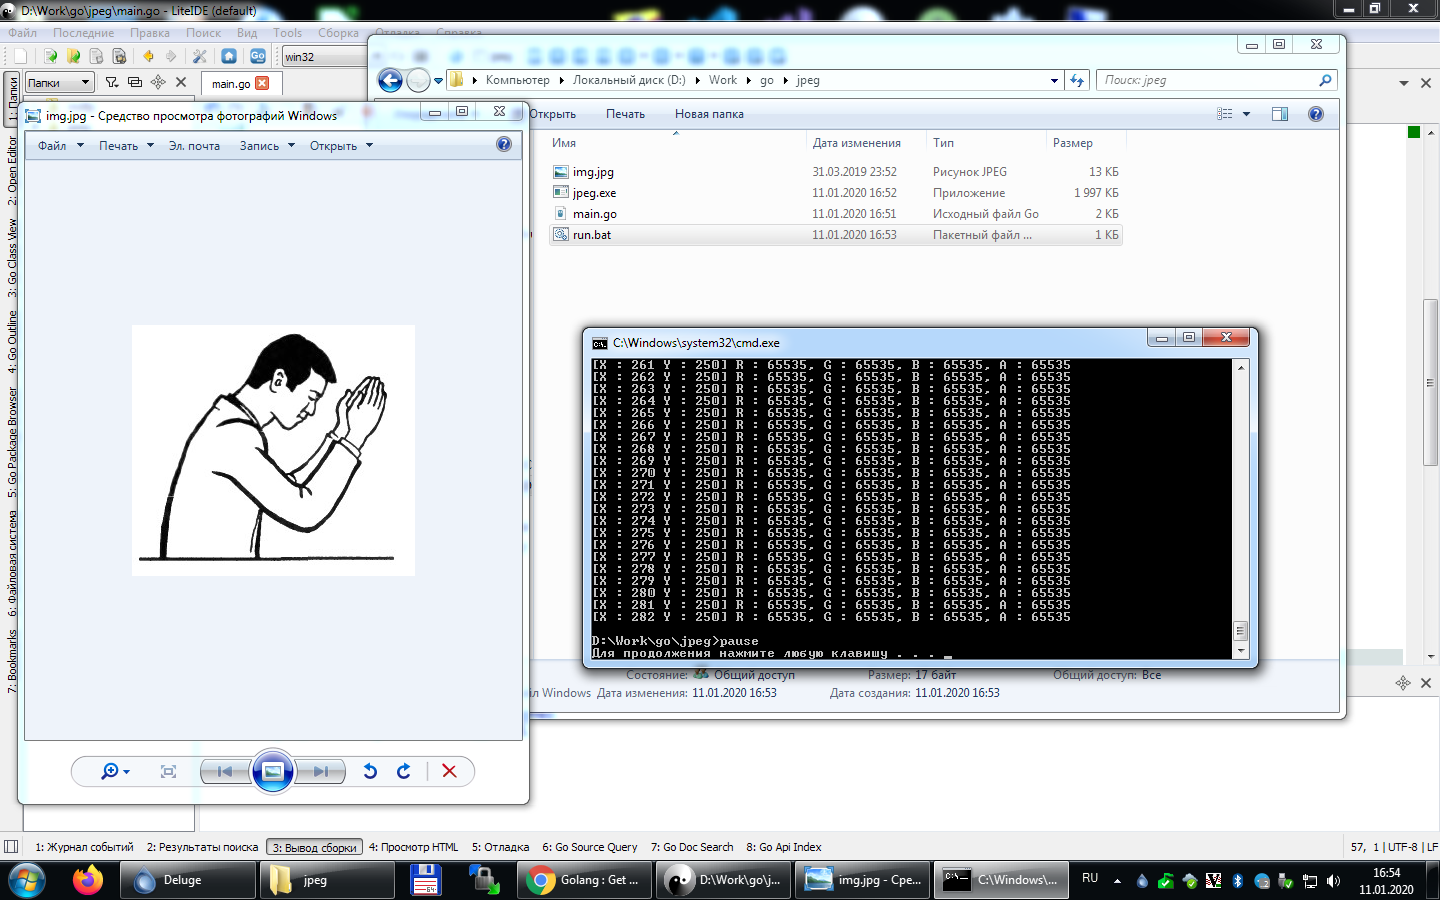This screenshot has height=900, width=1440.
Task: Rotate image clockwise in Photo Viewer
Action: 404,771
